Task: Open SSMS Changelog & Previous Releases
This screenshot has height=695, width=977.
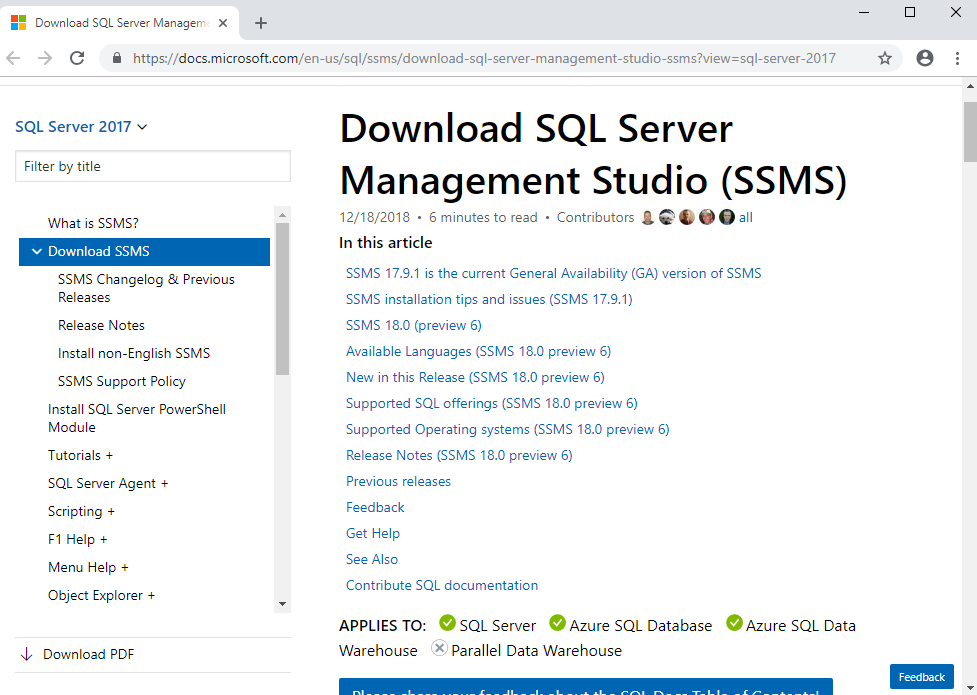Action: [146, 288]
